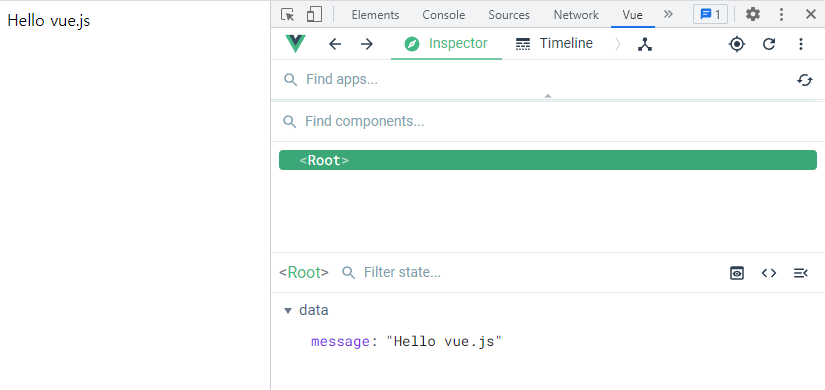Click the Hello vue.js page text
This screenshot has height=390, width=825.
click(48, 21)
